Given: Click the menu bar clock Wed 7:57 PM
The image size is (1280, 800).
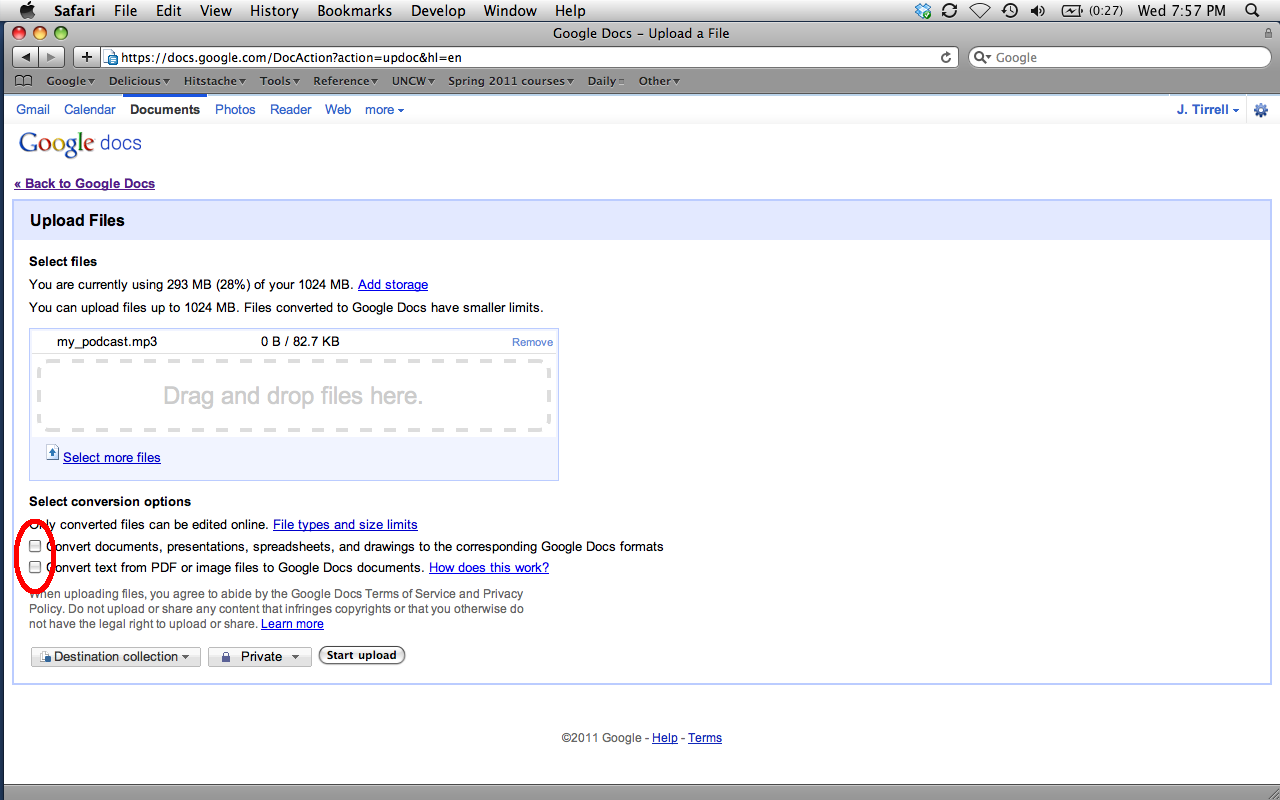Looking at the screenshot, I should pyautogui.click(x=1182, y=11).
